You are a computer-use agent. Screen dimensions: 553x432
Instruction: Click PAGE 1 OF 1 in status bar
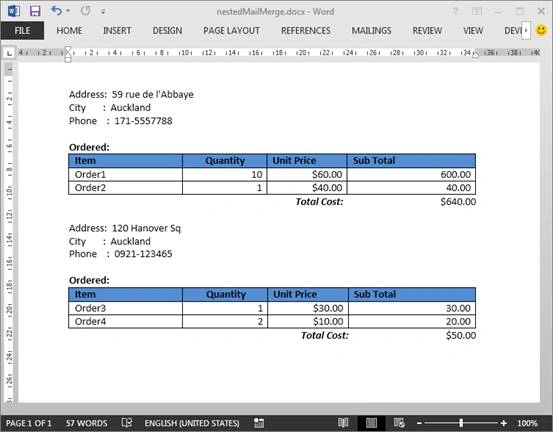click(x=29, y=423)
